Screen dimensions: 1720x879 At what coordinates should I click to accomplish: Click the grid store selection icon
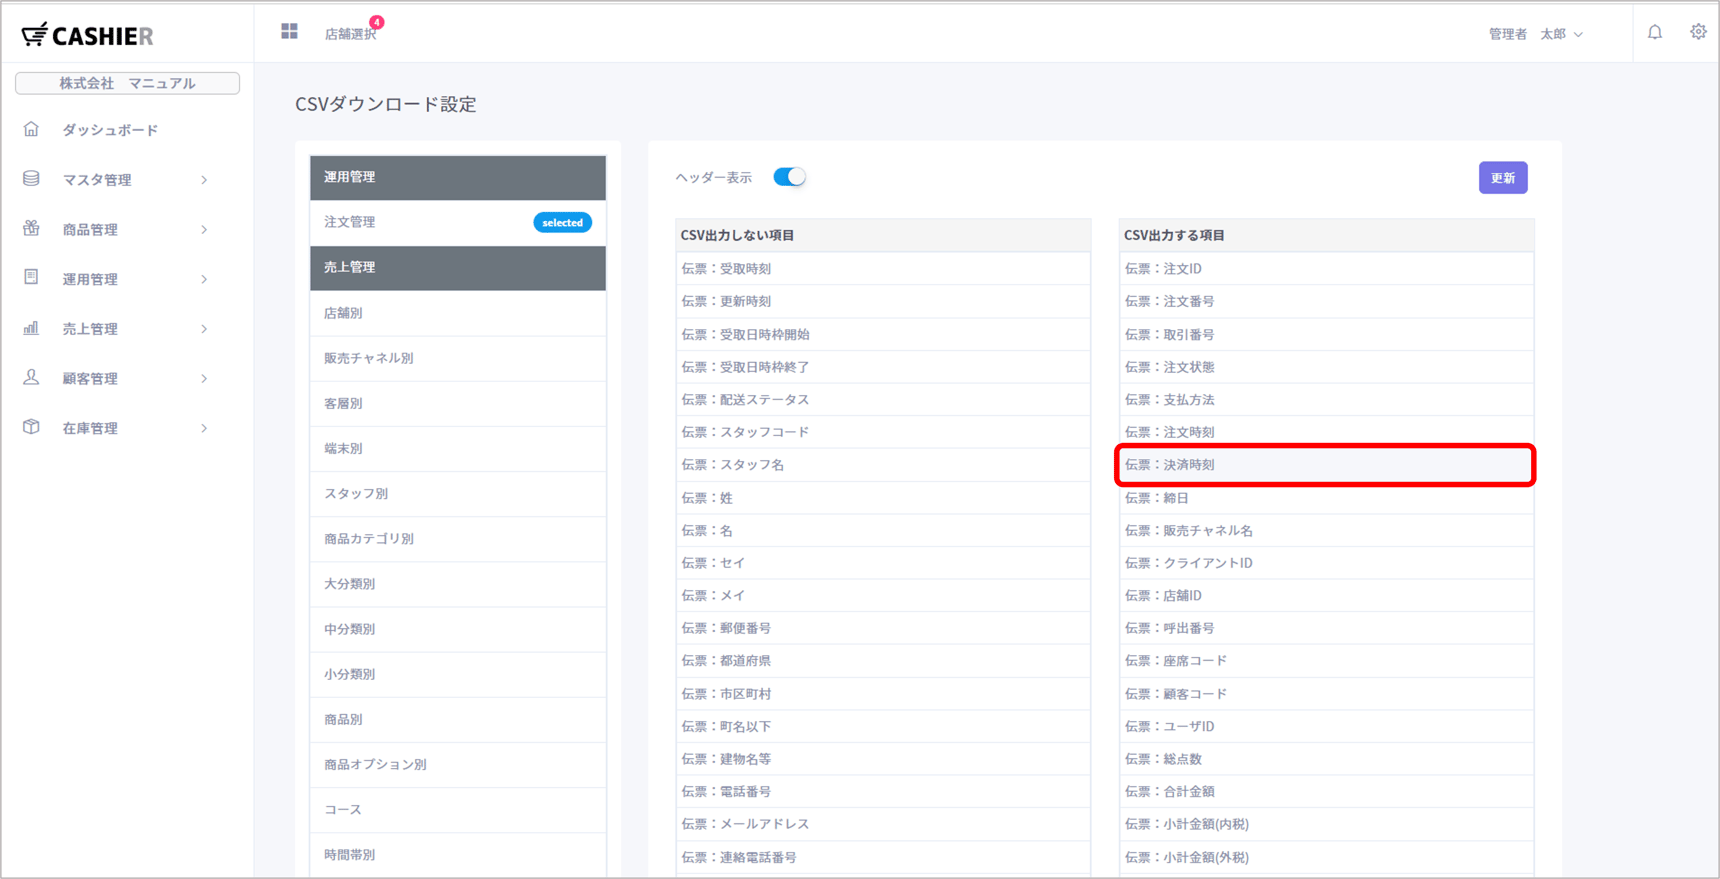click(x=289, y=32)
